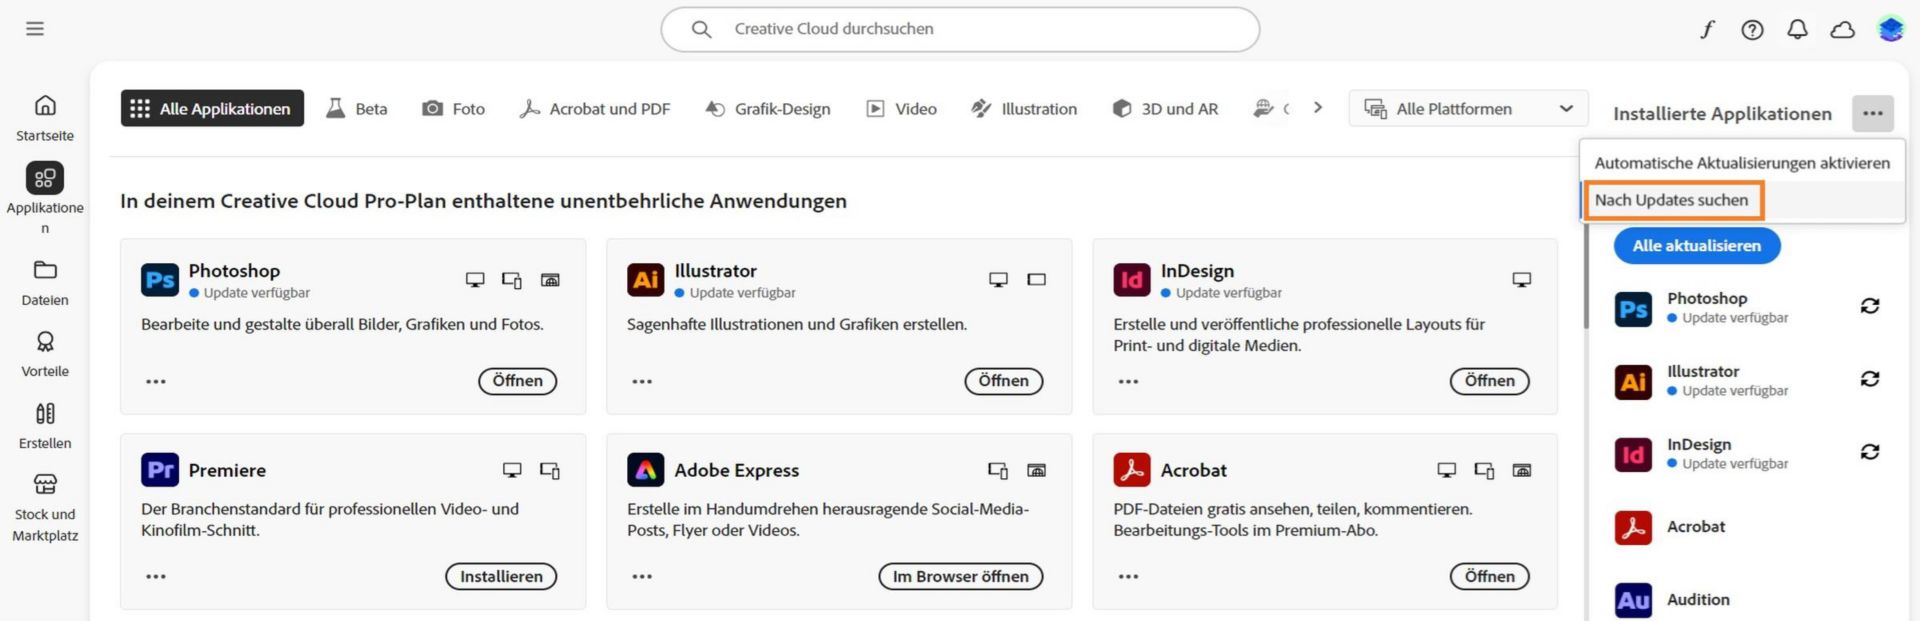The width and height of the screenshot is (1920, 621).
Task: Open Vorteile in the sidebar
Action: coord(45,354)
